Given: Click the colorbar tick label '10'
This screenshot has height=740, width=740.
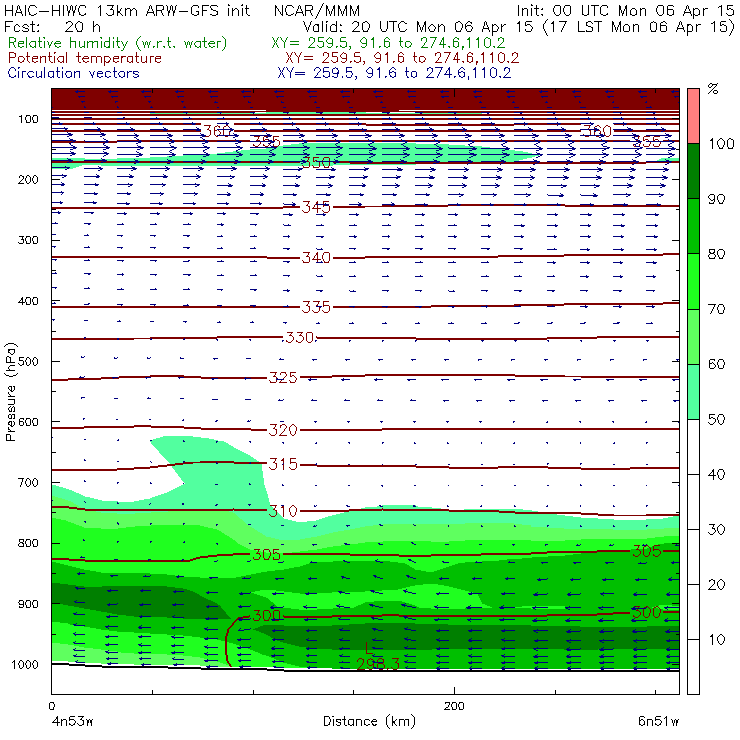Looking at the screenshot, I should point(716,640).
